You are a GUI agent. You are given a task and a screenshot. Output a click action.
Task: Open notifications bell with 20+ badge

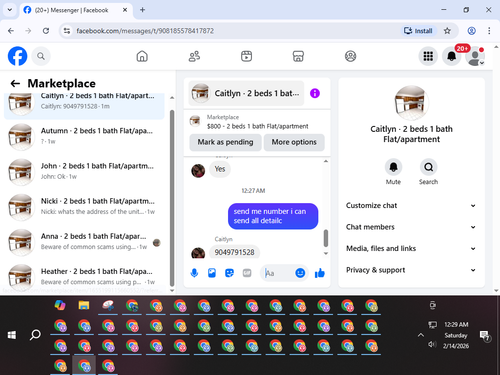point(452,56)
